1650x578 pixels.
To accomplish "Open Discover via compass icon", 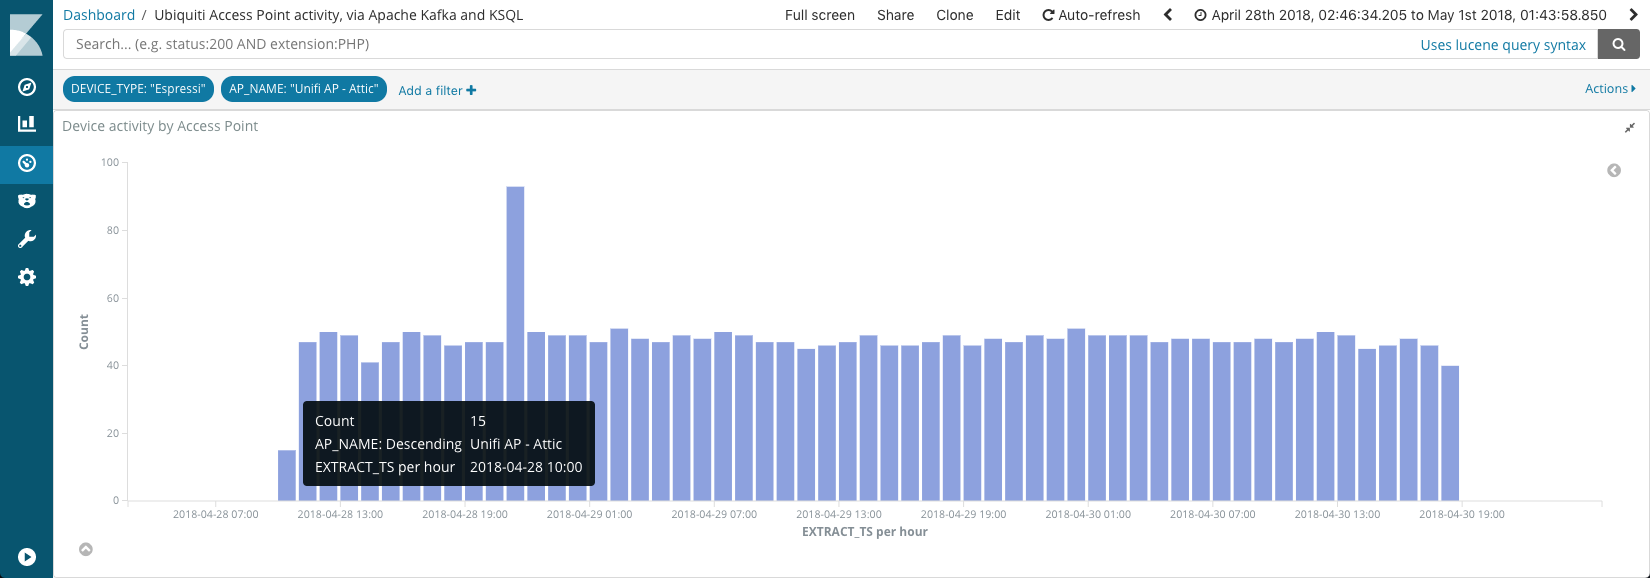I will [x=27, y=87].
